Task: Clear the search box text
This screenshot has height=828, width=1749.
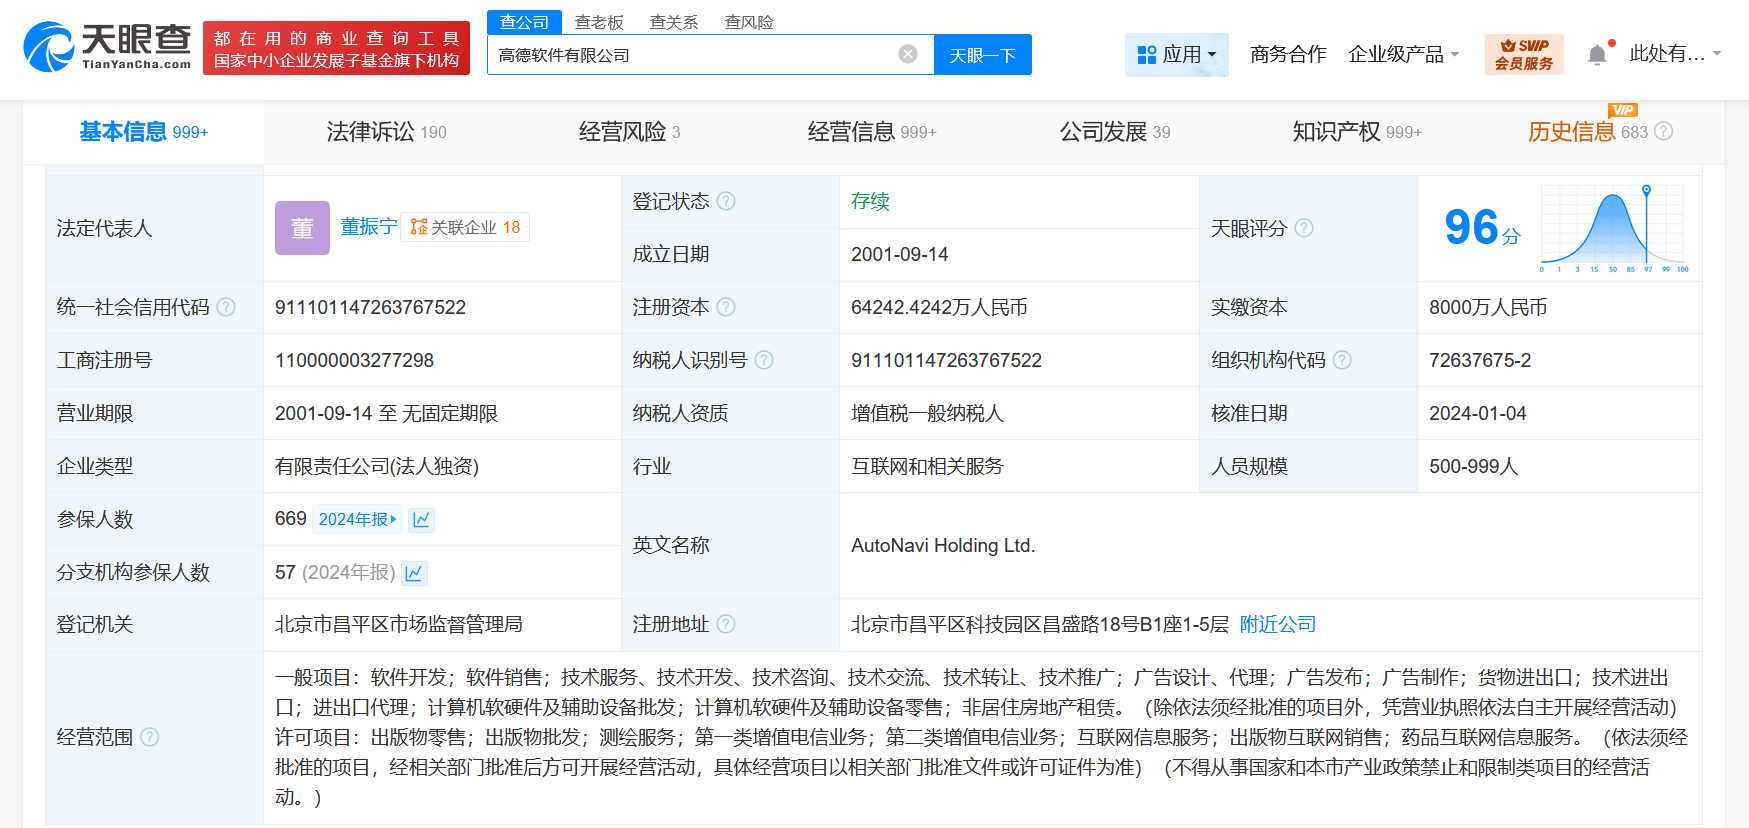Action: [907, 54]
